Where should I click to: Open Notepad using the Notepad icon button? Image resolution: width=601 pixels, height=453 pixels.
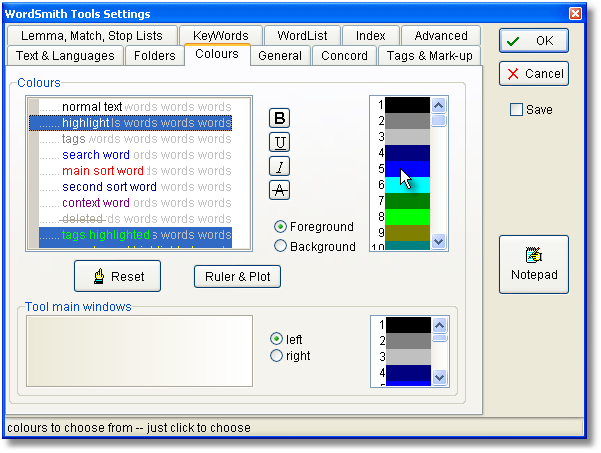pos(533,264)
